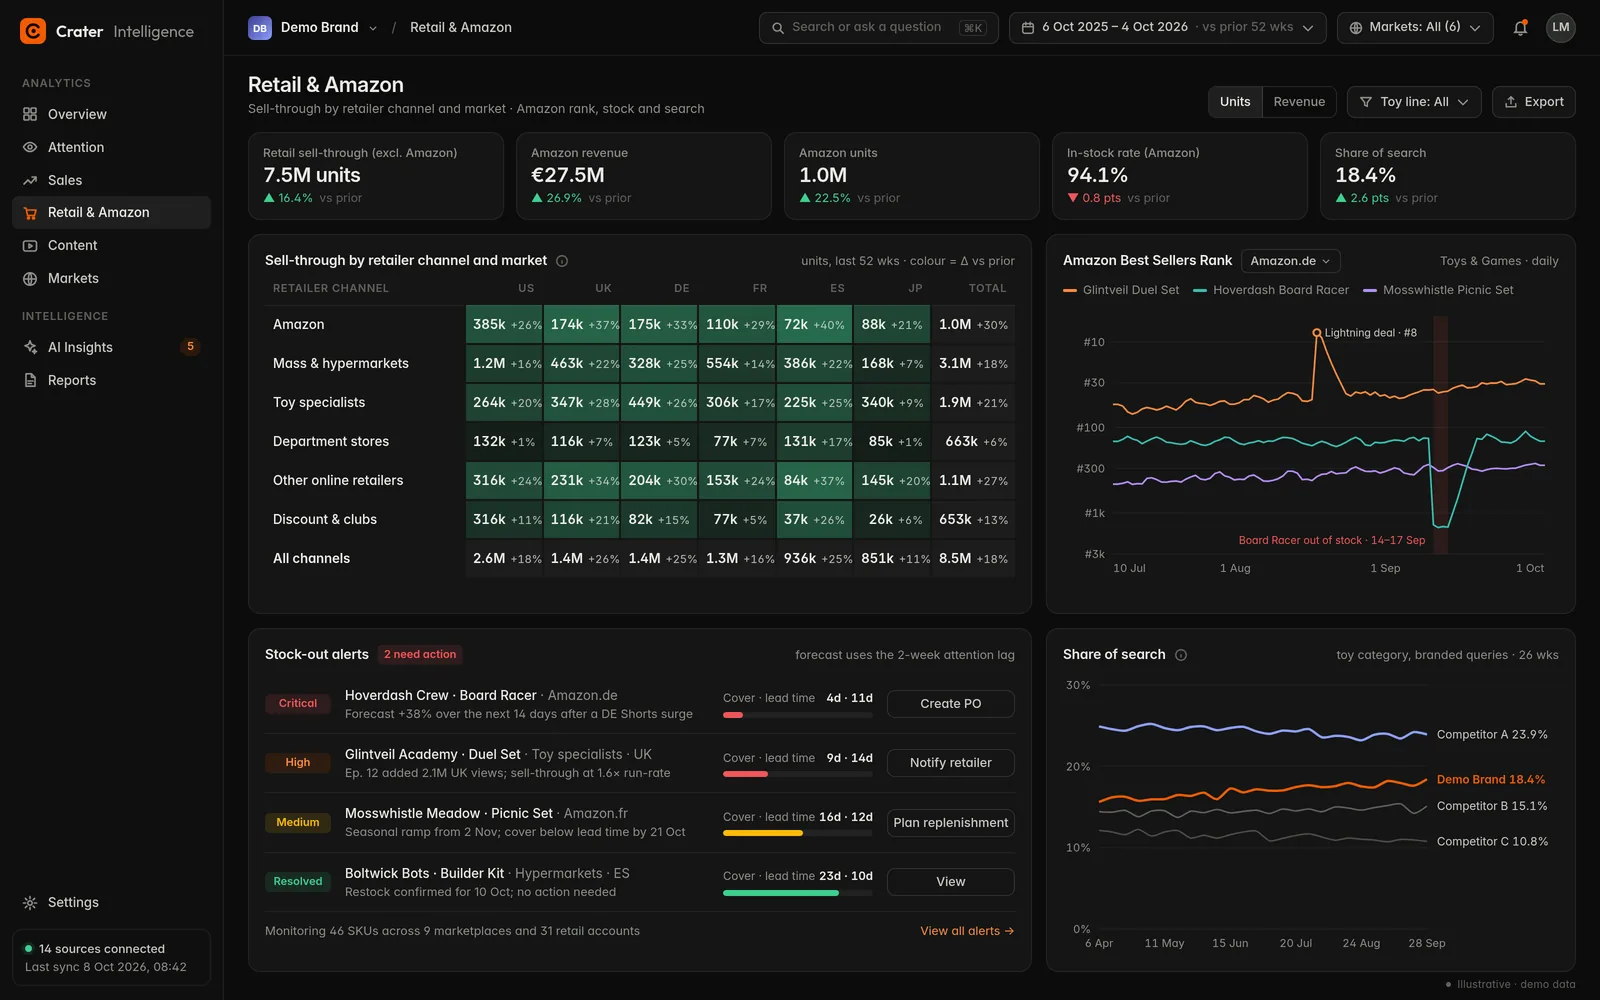Click the AI Insights badge showing 5

pyautogui.click(x=190, y=347)
